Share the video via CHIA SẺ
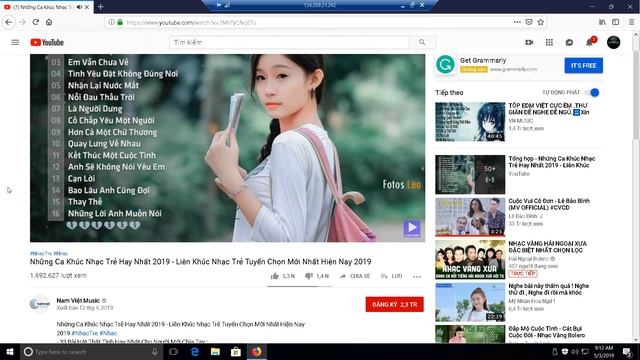The width and height of the screenshot is (640, 360). 355,276
